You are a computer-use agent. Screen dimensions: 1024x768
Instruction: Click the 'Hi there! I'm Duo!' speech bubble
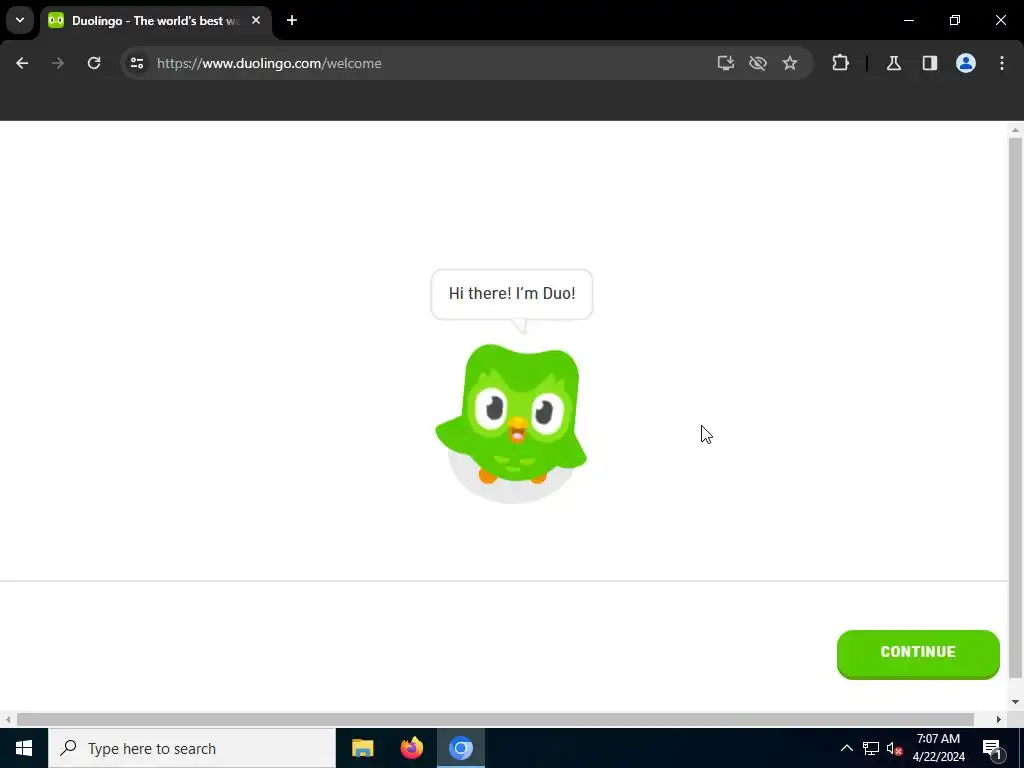pyautogui.click(x=512, y=294)
